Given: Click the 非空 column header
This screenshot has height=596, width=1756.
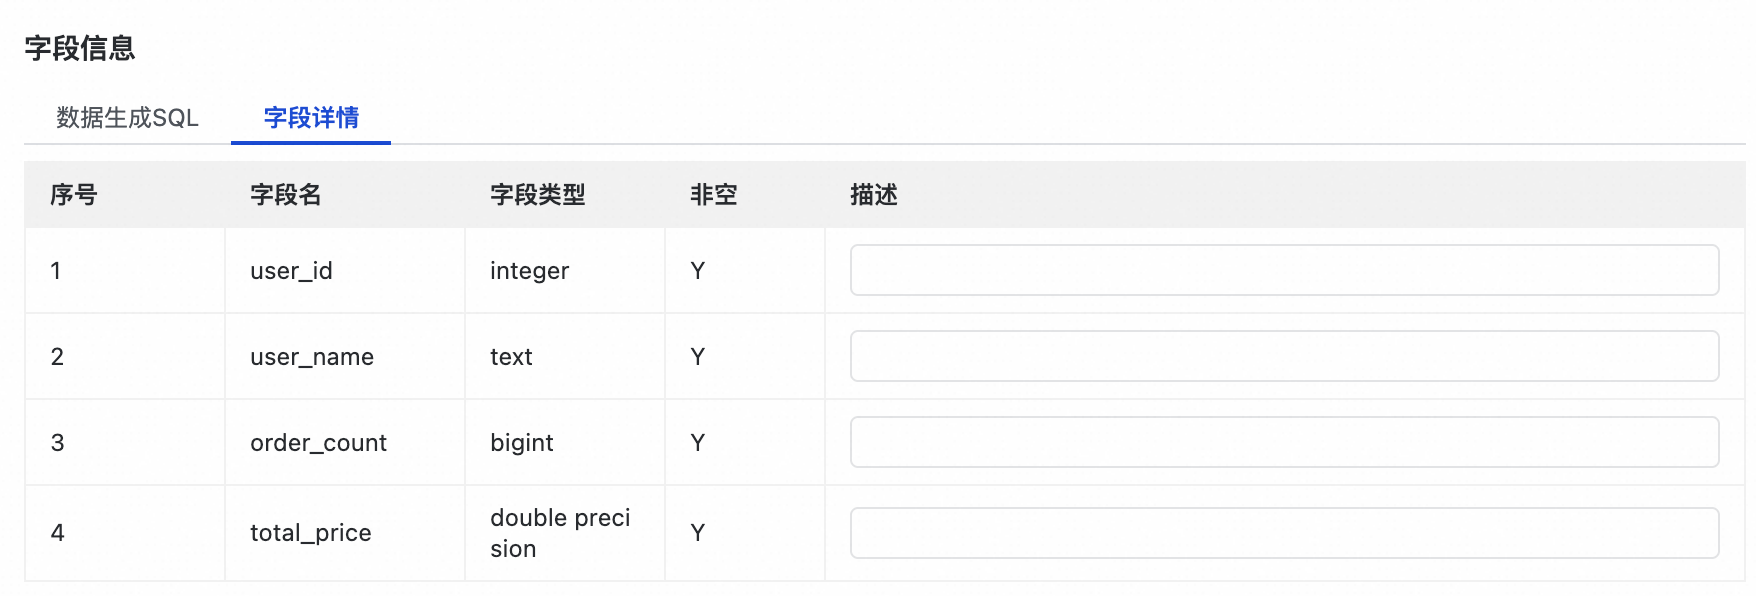Looking at the screenshot, I should (713, 195).
